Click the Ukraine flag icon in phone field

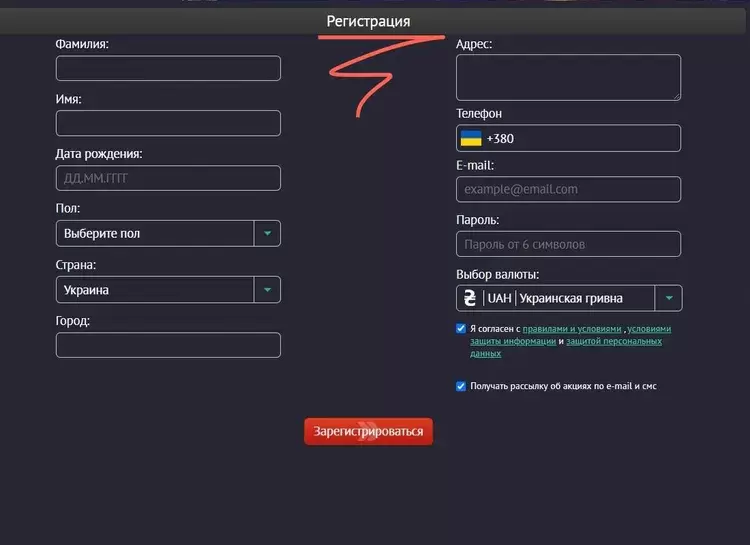(471, 138)
